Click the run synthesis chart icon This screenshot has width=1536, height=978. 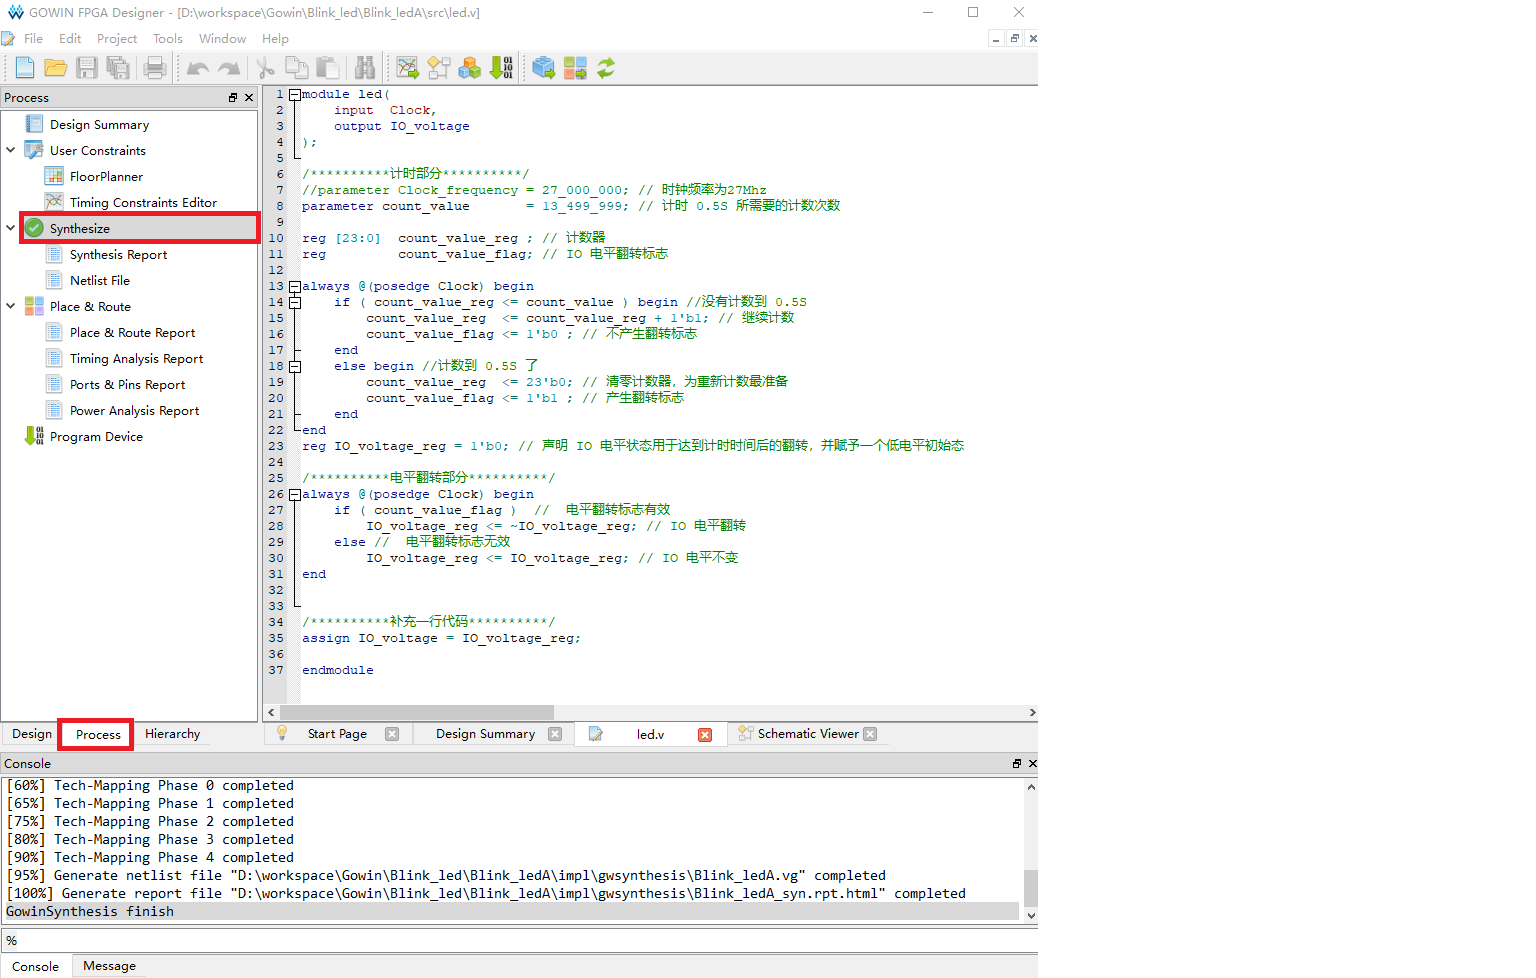click(x=407, y=67)
